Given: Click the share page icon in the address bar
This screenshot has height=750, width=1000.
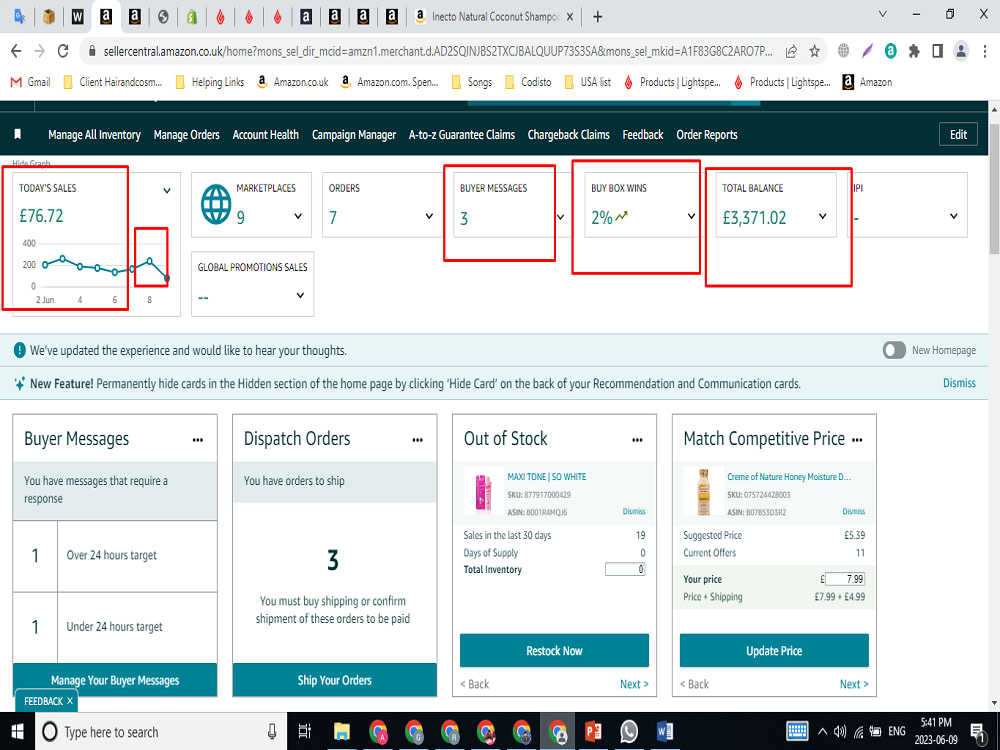Looking at the screenshot, I should coord(791,52).
